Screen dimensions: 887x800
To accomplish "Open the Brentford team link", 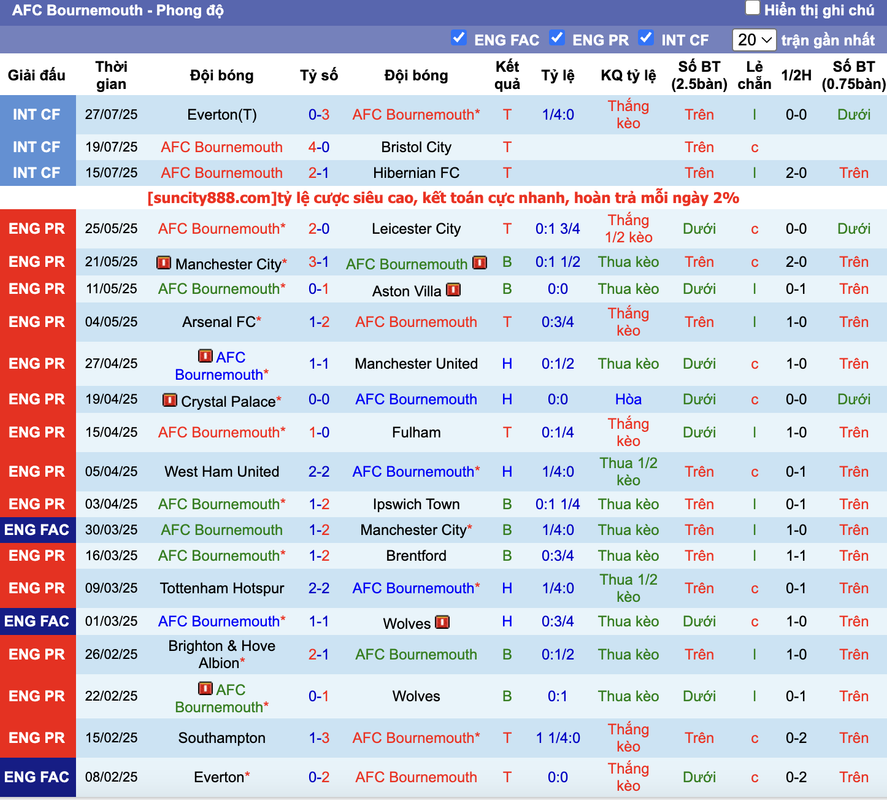I will coord(416,556).
